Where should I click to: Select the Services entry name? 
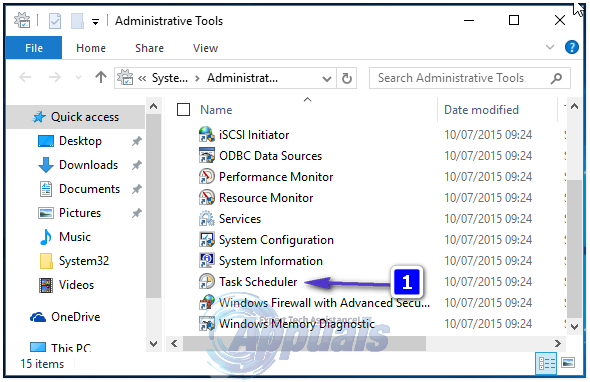[240, 219]
